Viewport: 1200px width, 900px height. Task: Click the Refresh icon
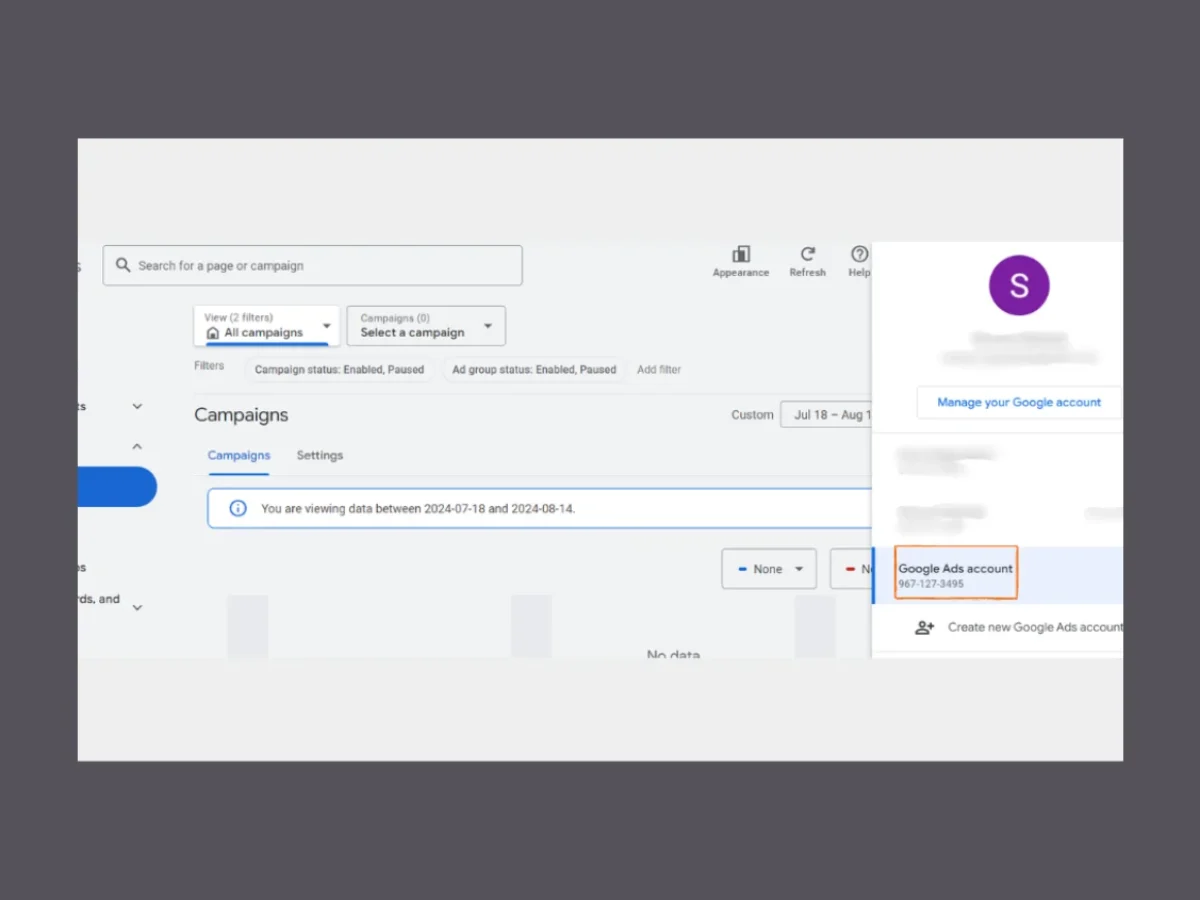tap(807, 255)
